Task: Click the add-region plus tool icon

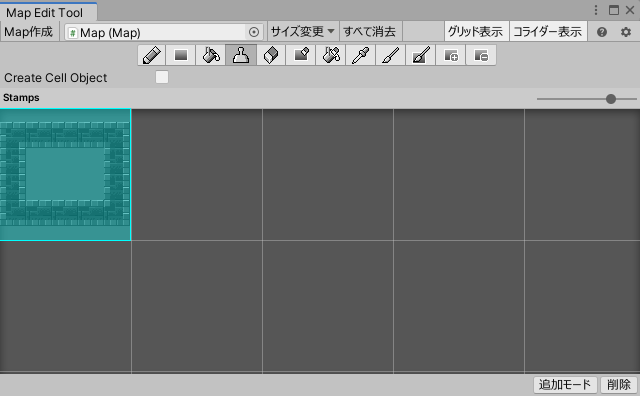Action: 451,55
